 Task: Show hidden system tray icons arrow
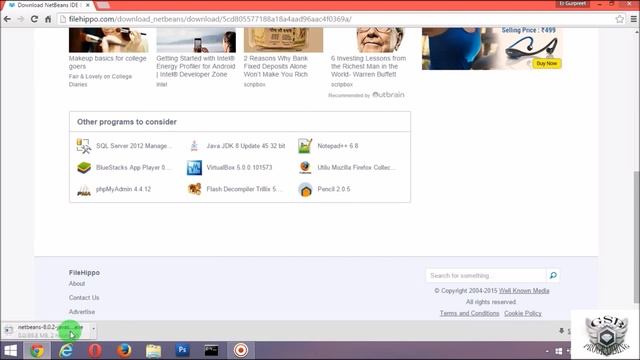click(547, 351)
